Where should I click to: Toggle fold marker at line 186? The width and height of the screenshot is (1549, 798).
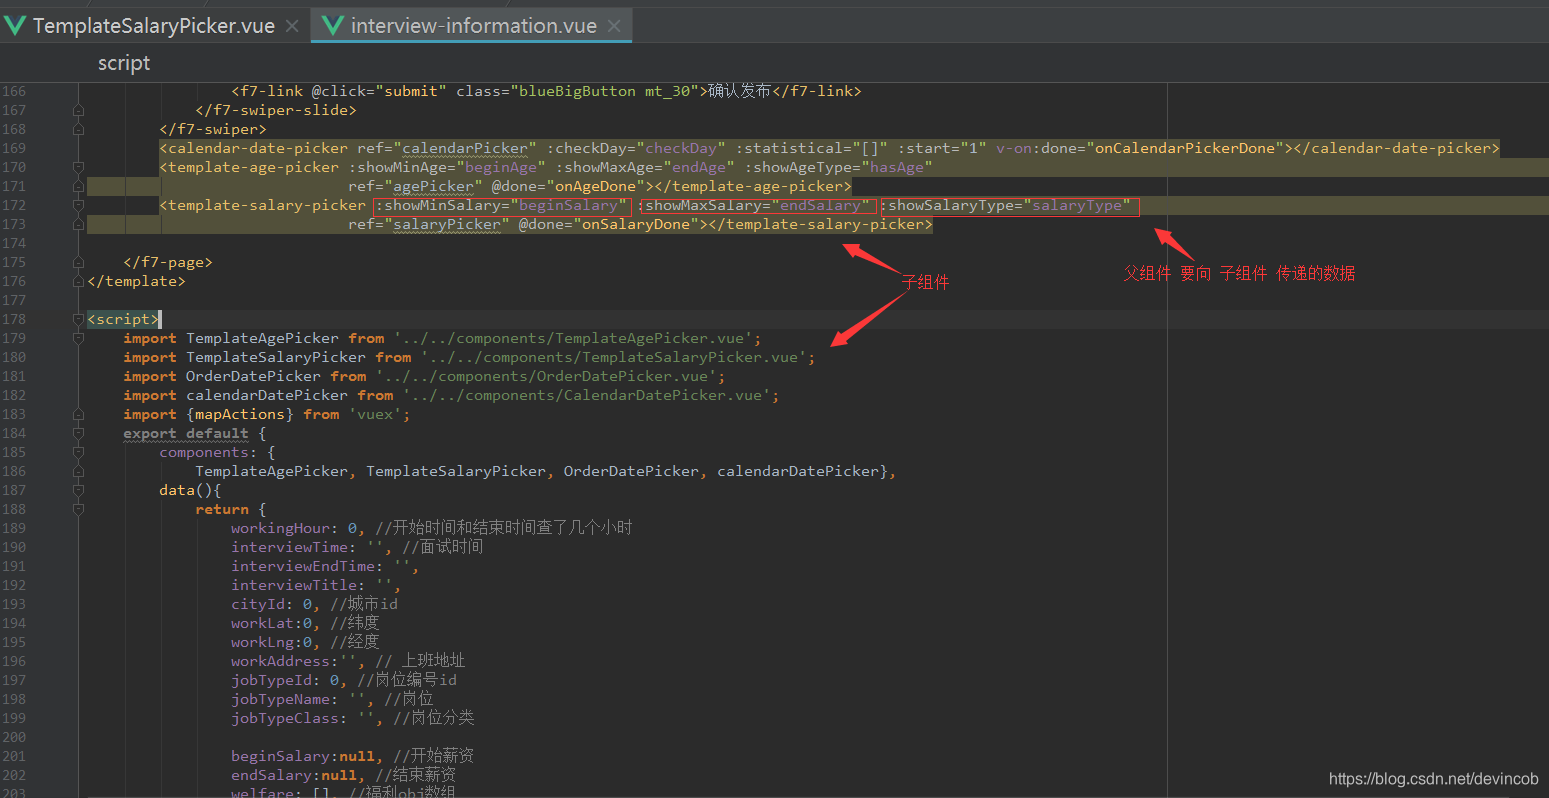point(78,471)
